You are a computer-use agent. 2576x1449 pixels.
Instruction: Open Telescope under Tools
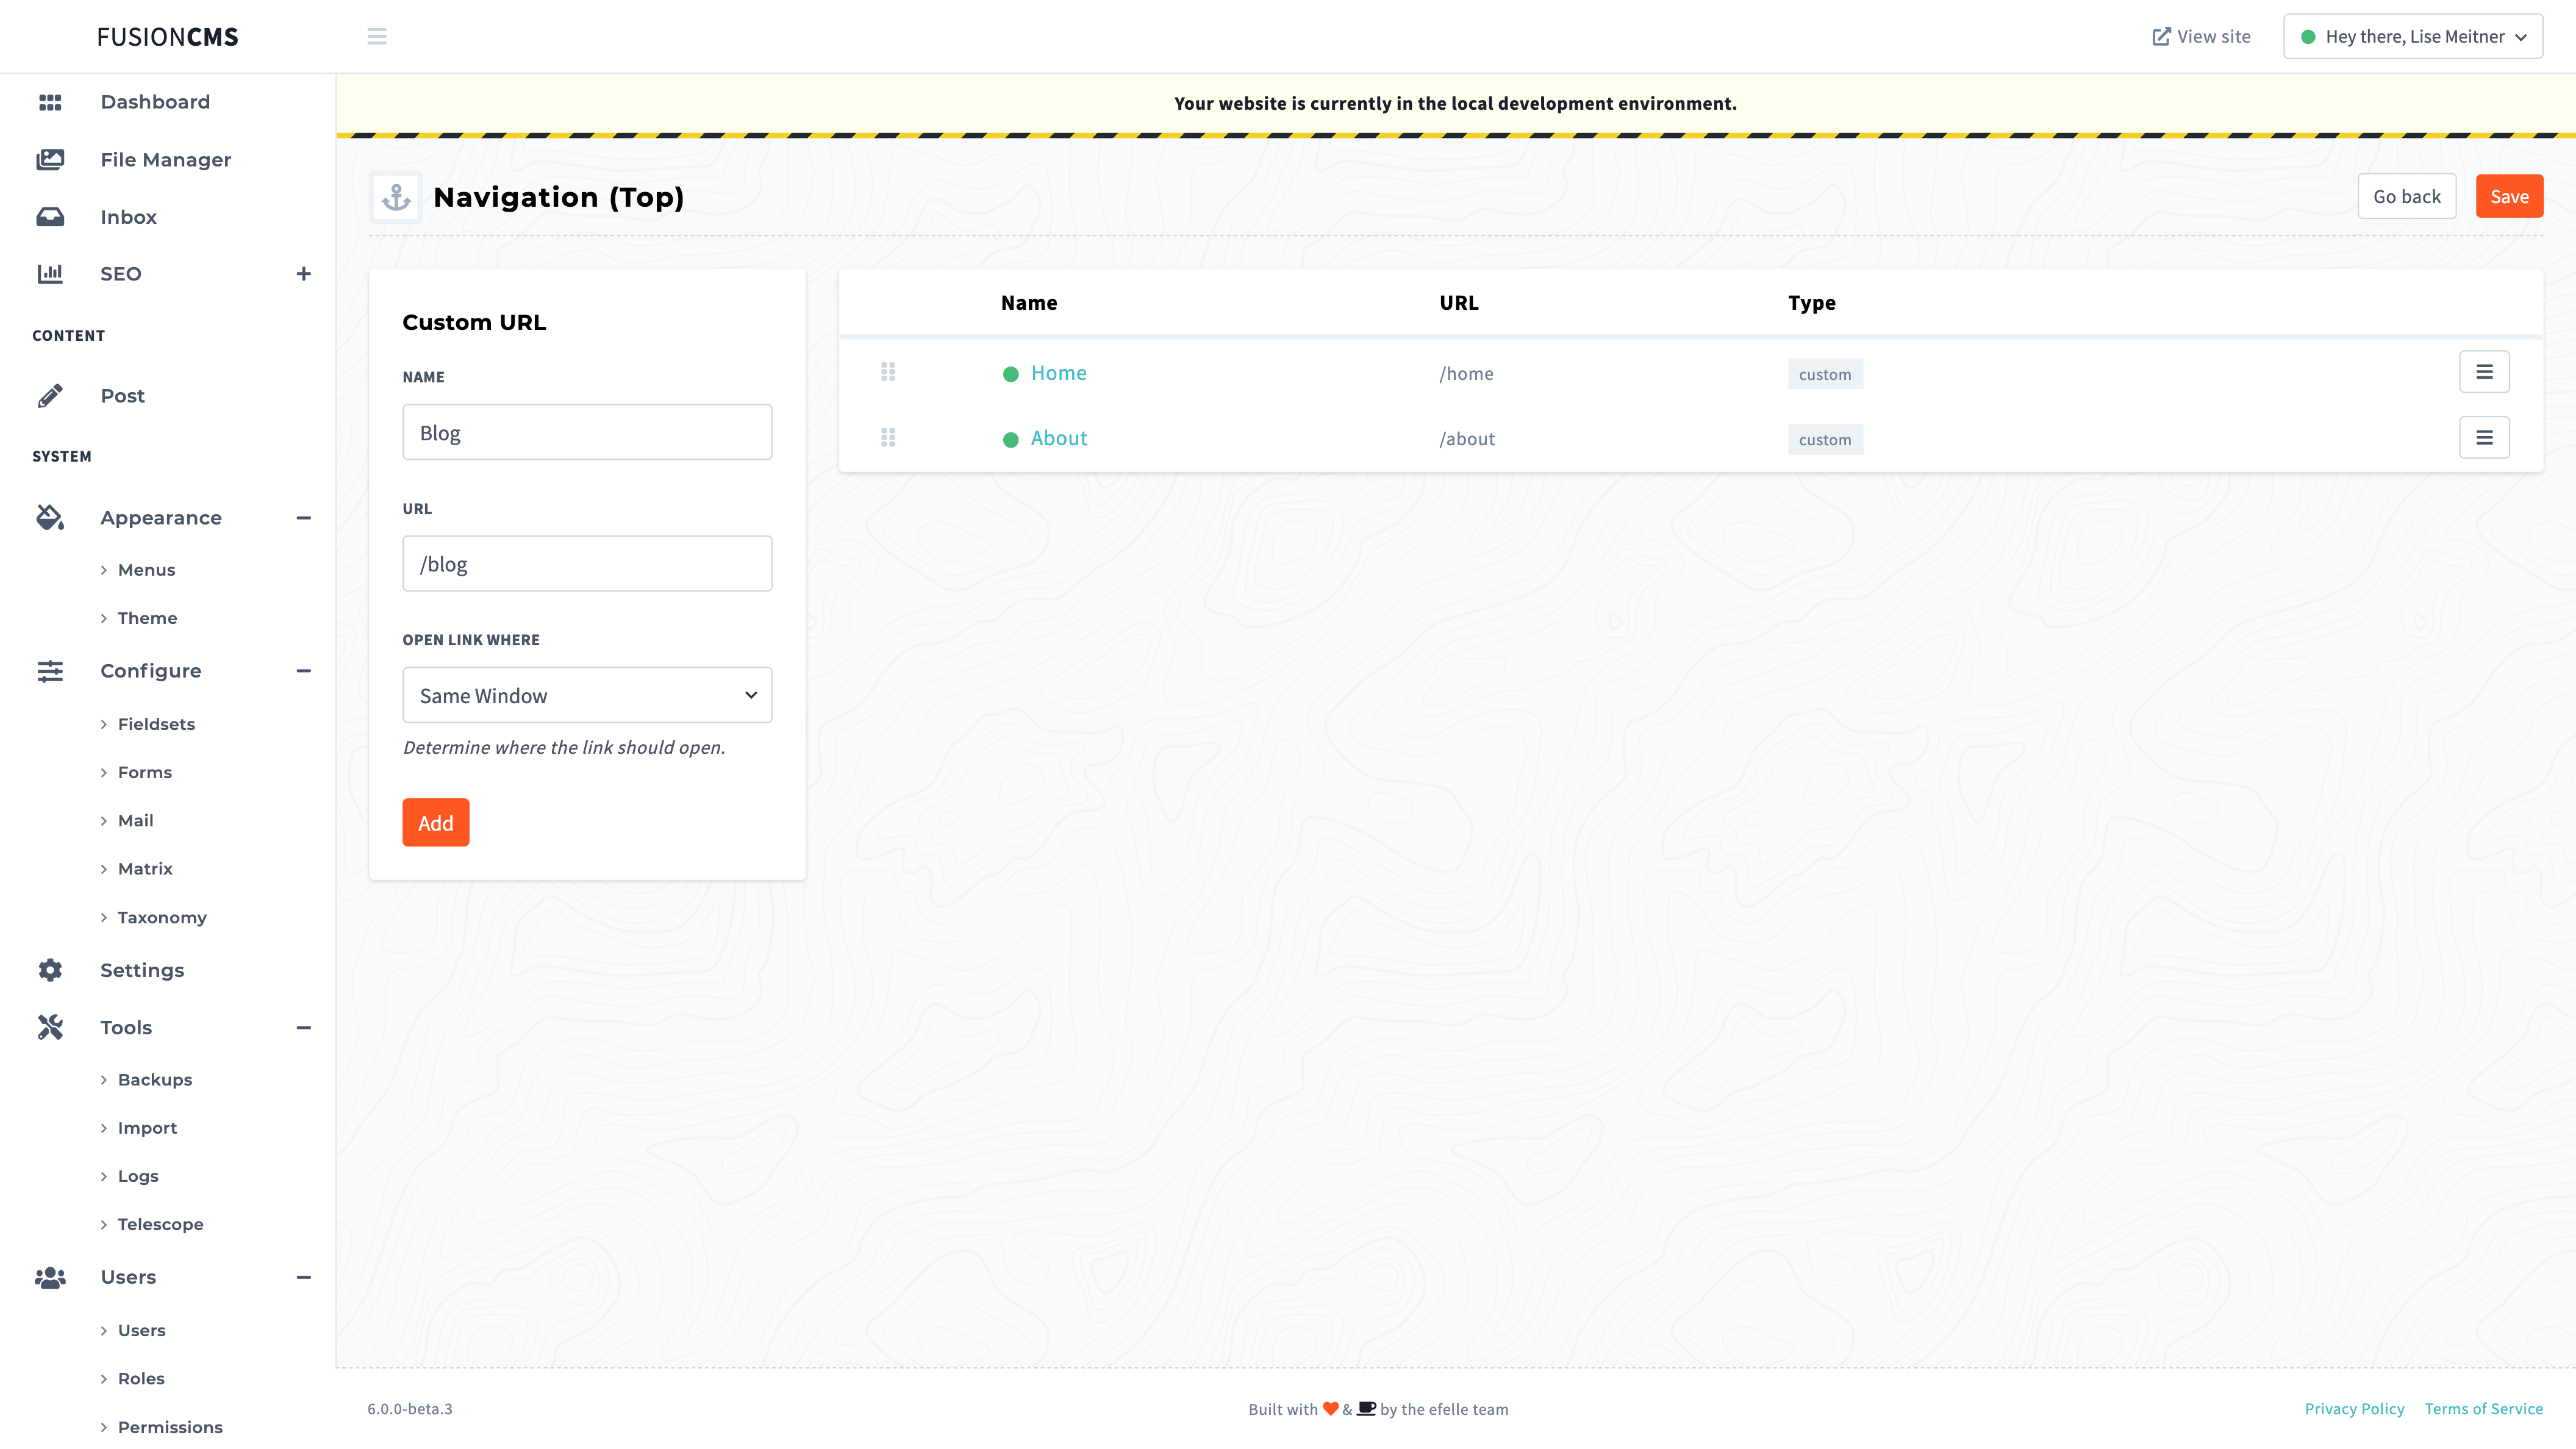tap(160, 1224)
